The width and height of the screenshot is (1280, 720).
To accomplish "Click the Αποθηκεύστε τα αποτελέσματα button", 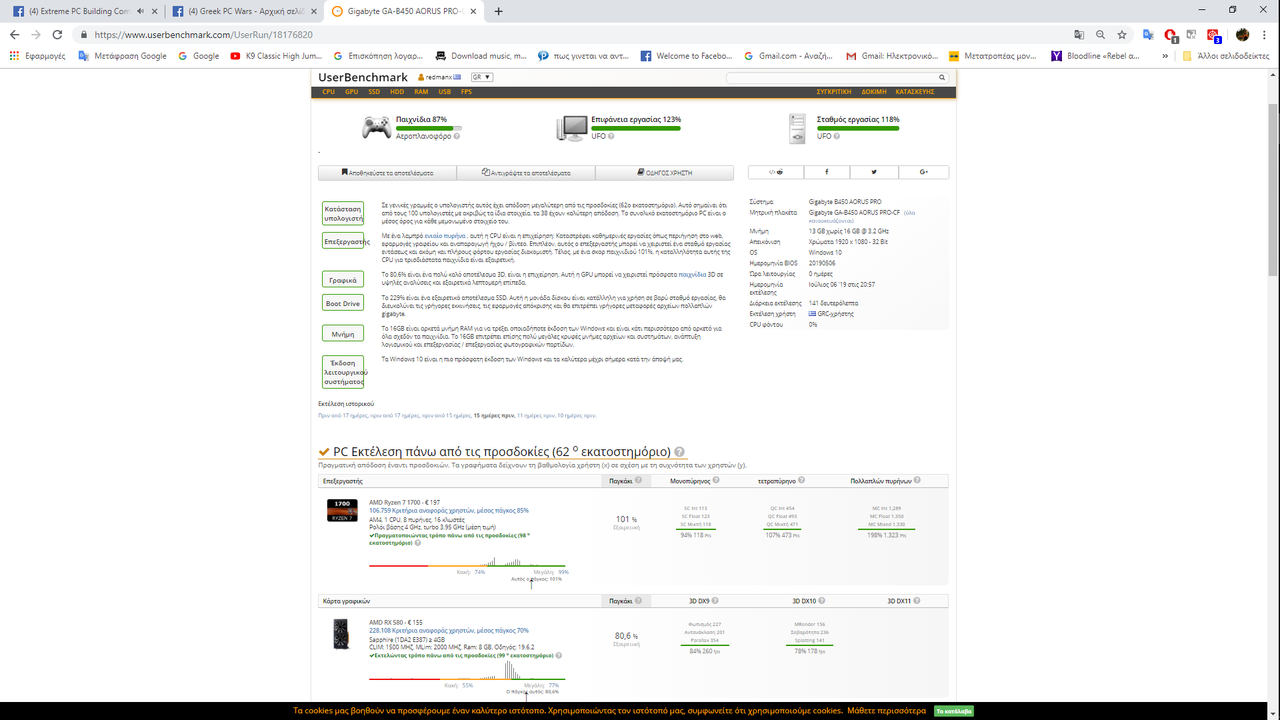I will (387, 172).
